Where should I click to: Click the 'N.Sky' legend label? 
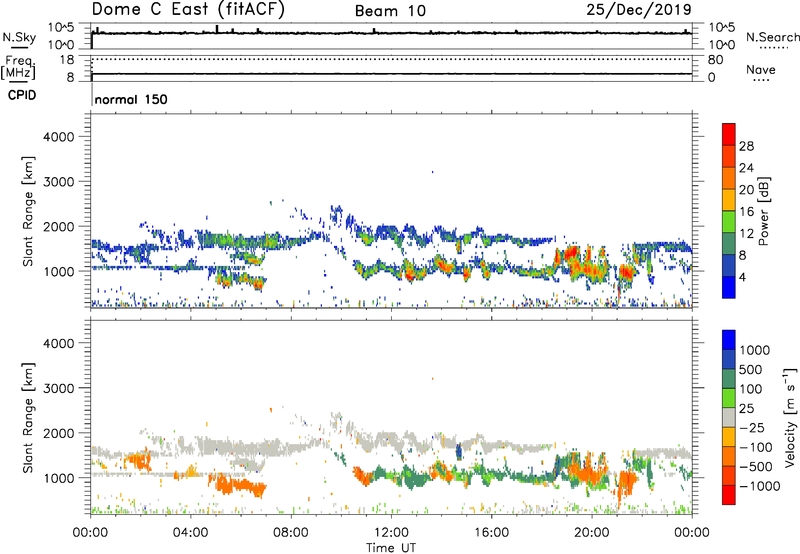[19, 37]
